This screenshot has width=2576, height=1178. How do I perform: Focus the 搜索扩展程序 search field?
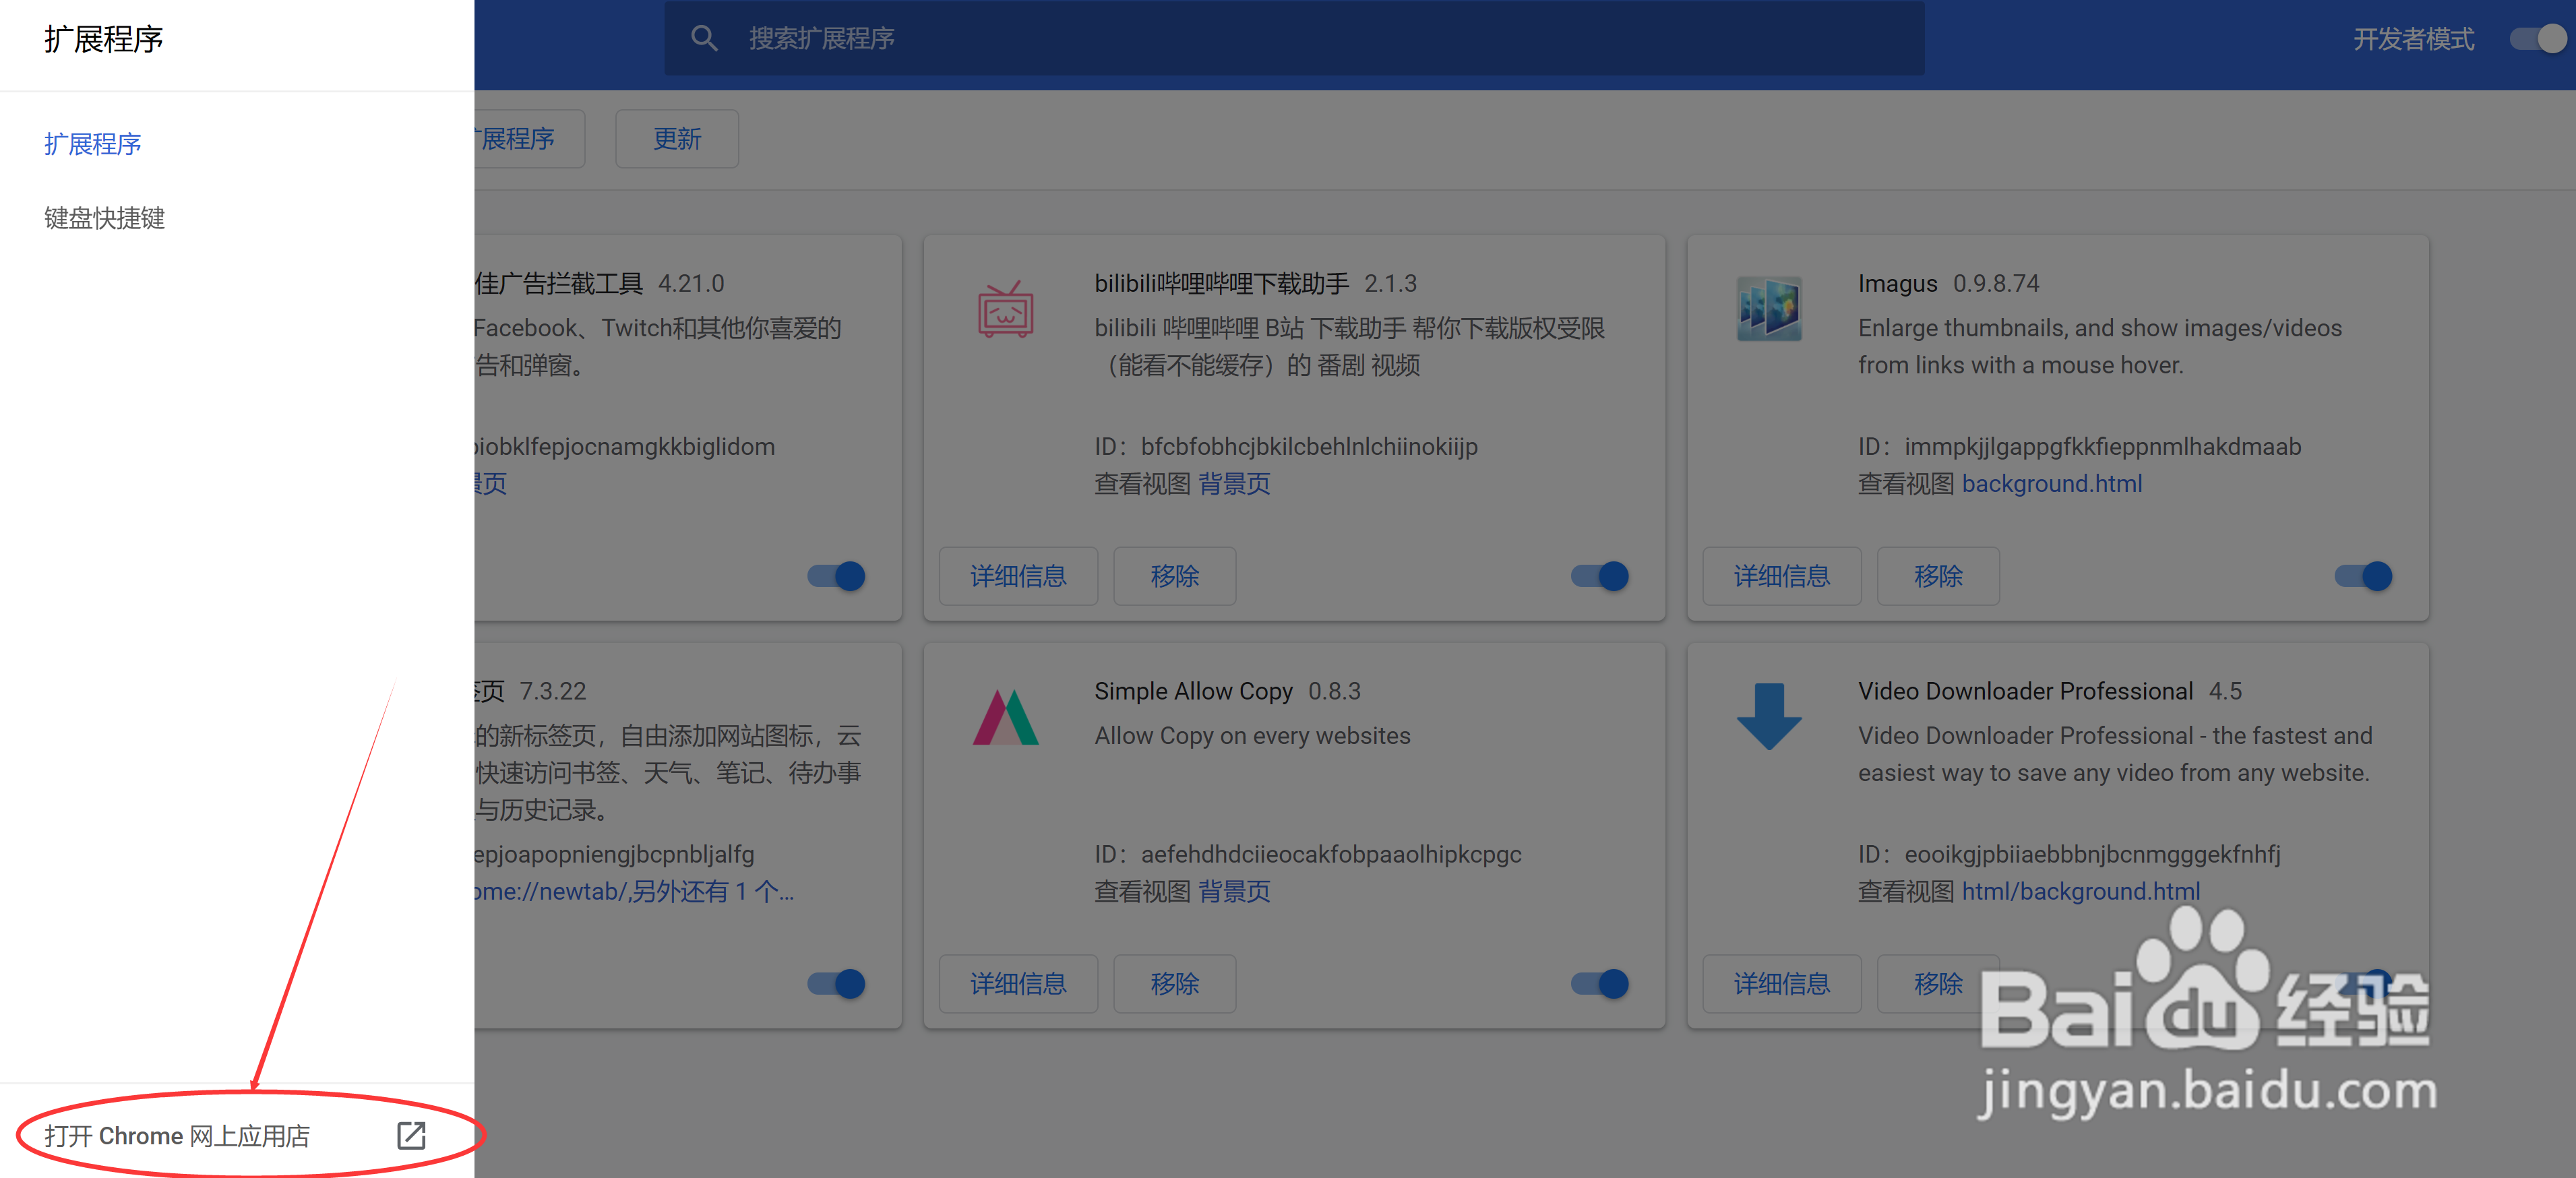[x=1294, y=39]
